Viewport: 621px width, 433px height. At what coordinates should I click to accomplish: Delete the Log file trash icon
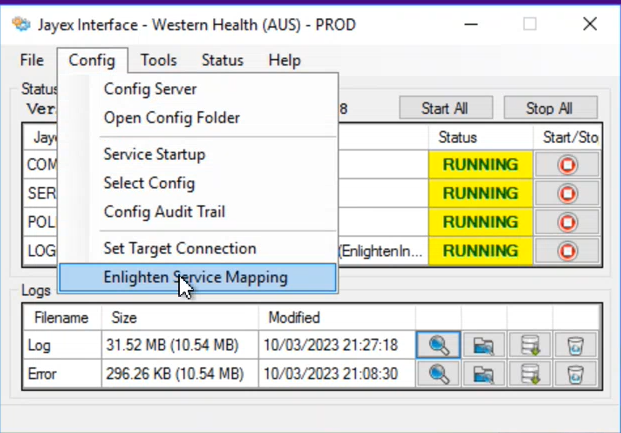(x=575, y=345)
